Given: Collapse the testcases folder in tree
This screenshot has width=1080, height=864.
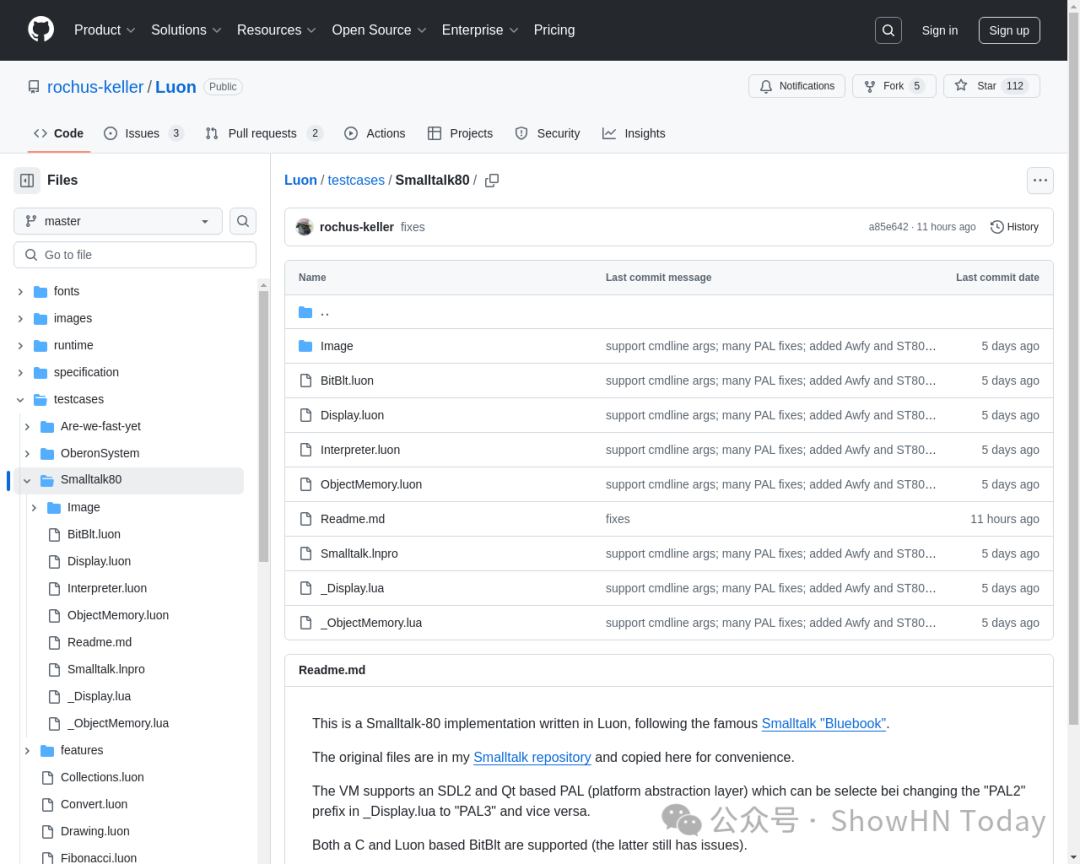Looking at the screenshot, I should tap(21, 400).
